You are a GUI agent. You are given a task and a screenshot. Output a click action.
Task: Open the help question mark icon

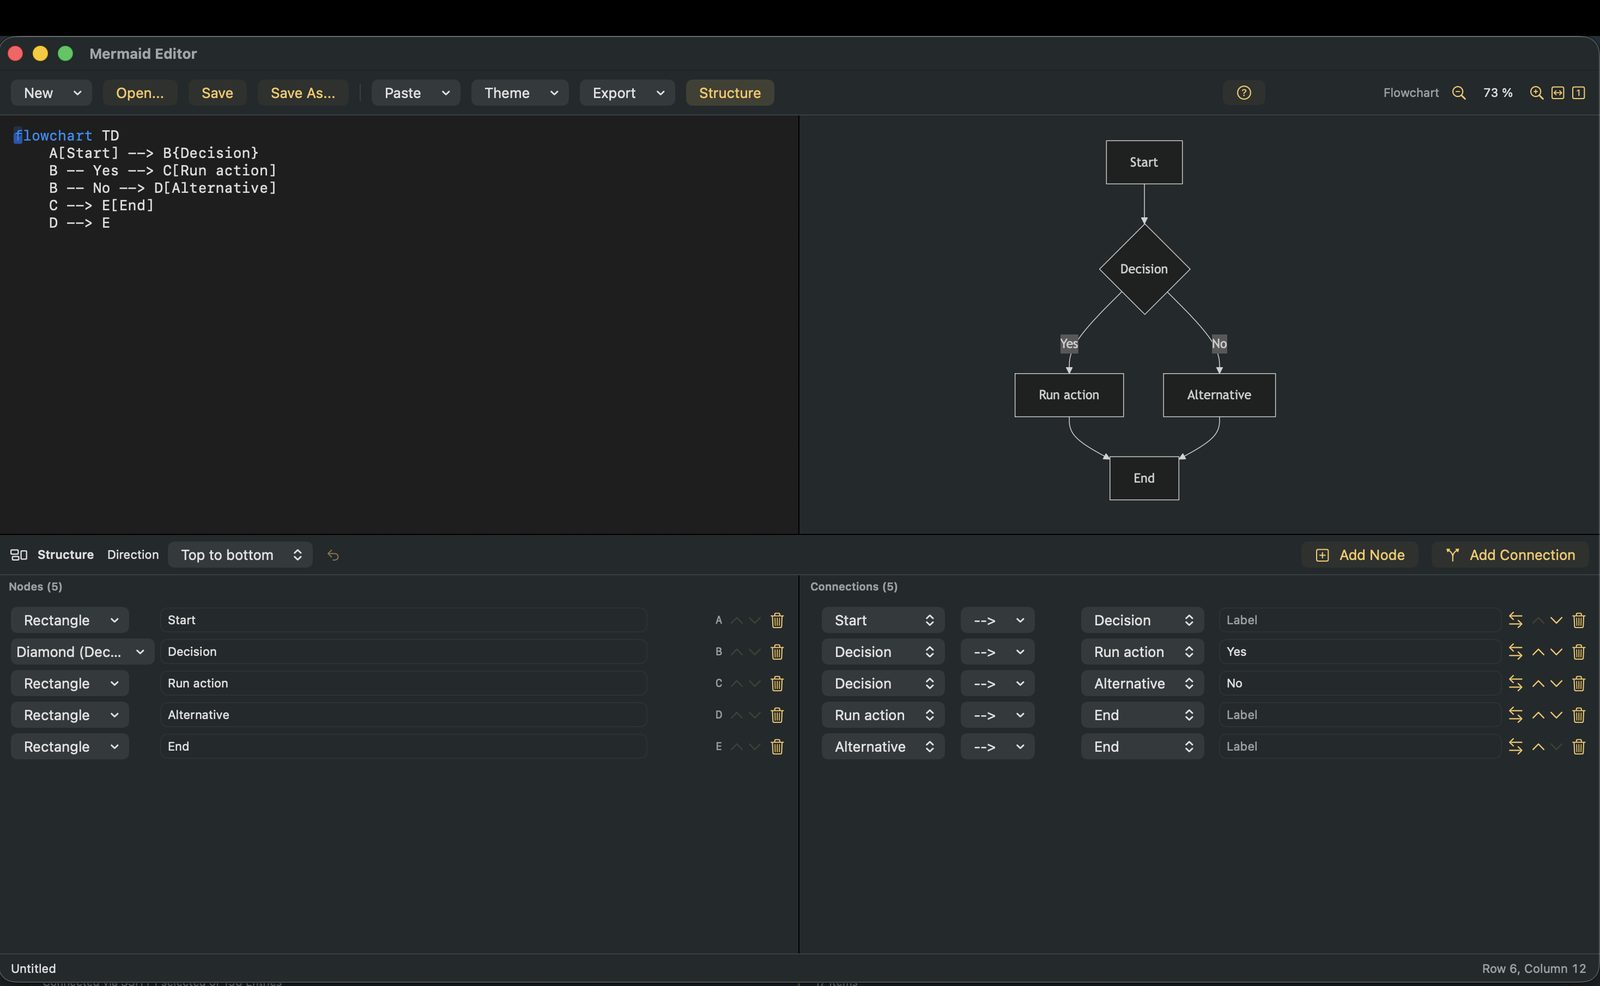1243,93
